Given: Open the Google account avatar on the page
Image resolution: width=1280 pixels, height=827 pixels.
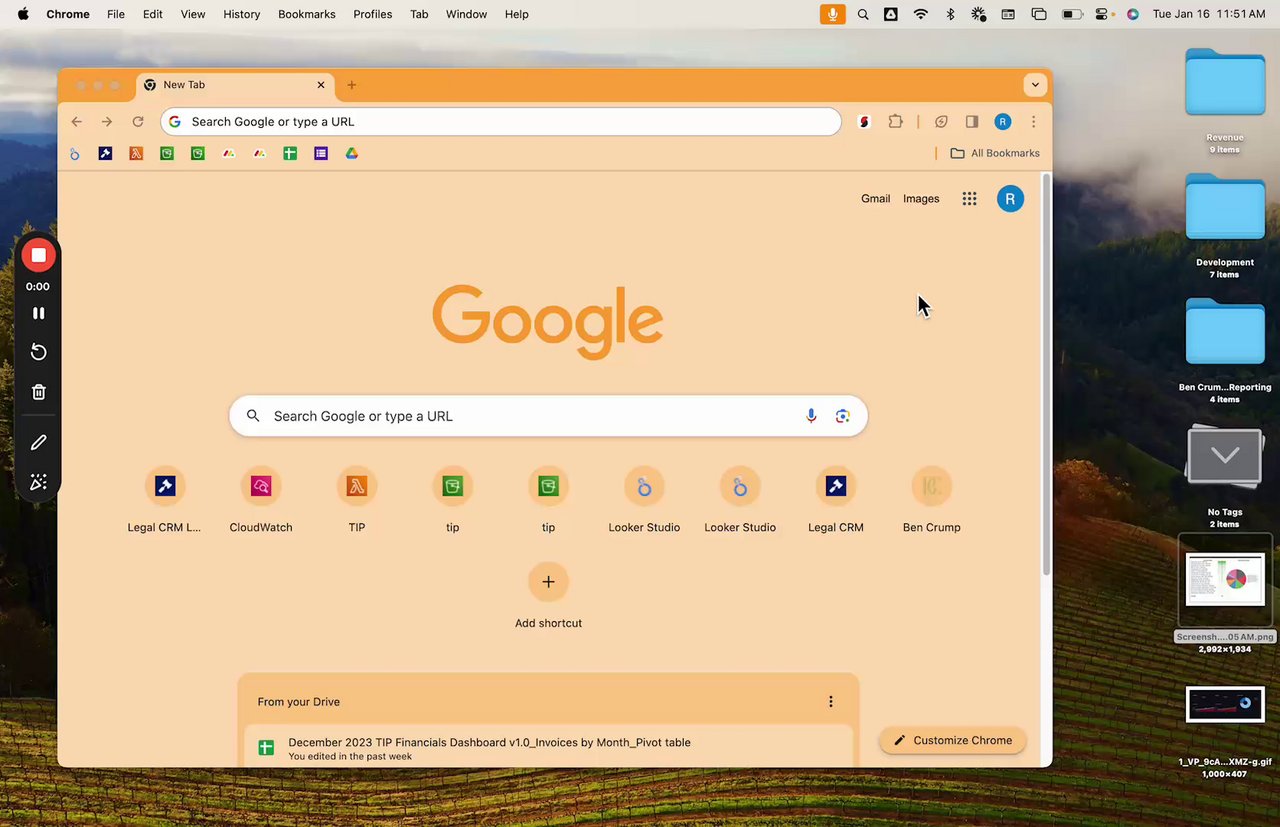Looking at the screenshot, I should pos(1010,199).
